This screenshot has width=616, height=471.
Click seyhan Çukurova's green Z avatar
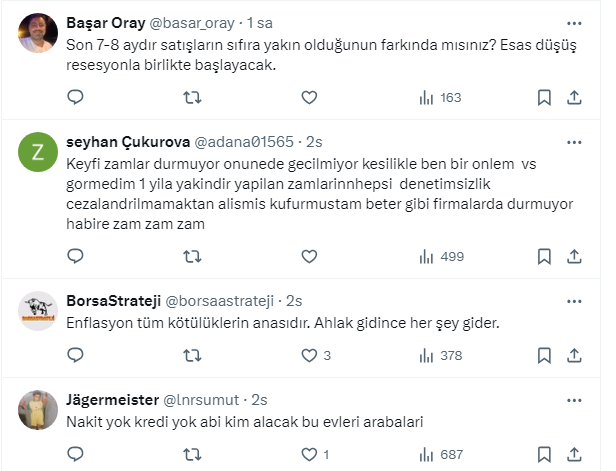[38, 152]
